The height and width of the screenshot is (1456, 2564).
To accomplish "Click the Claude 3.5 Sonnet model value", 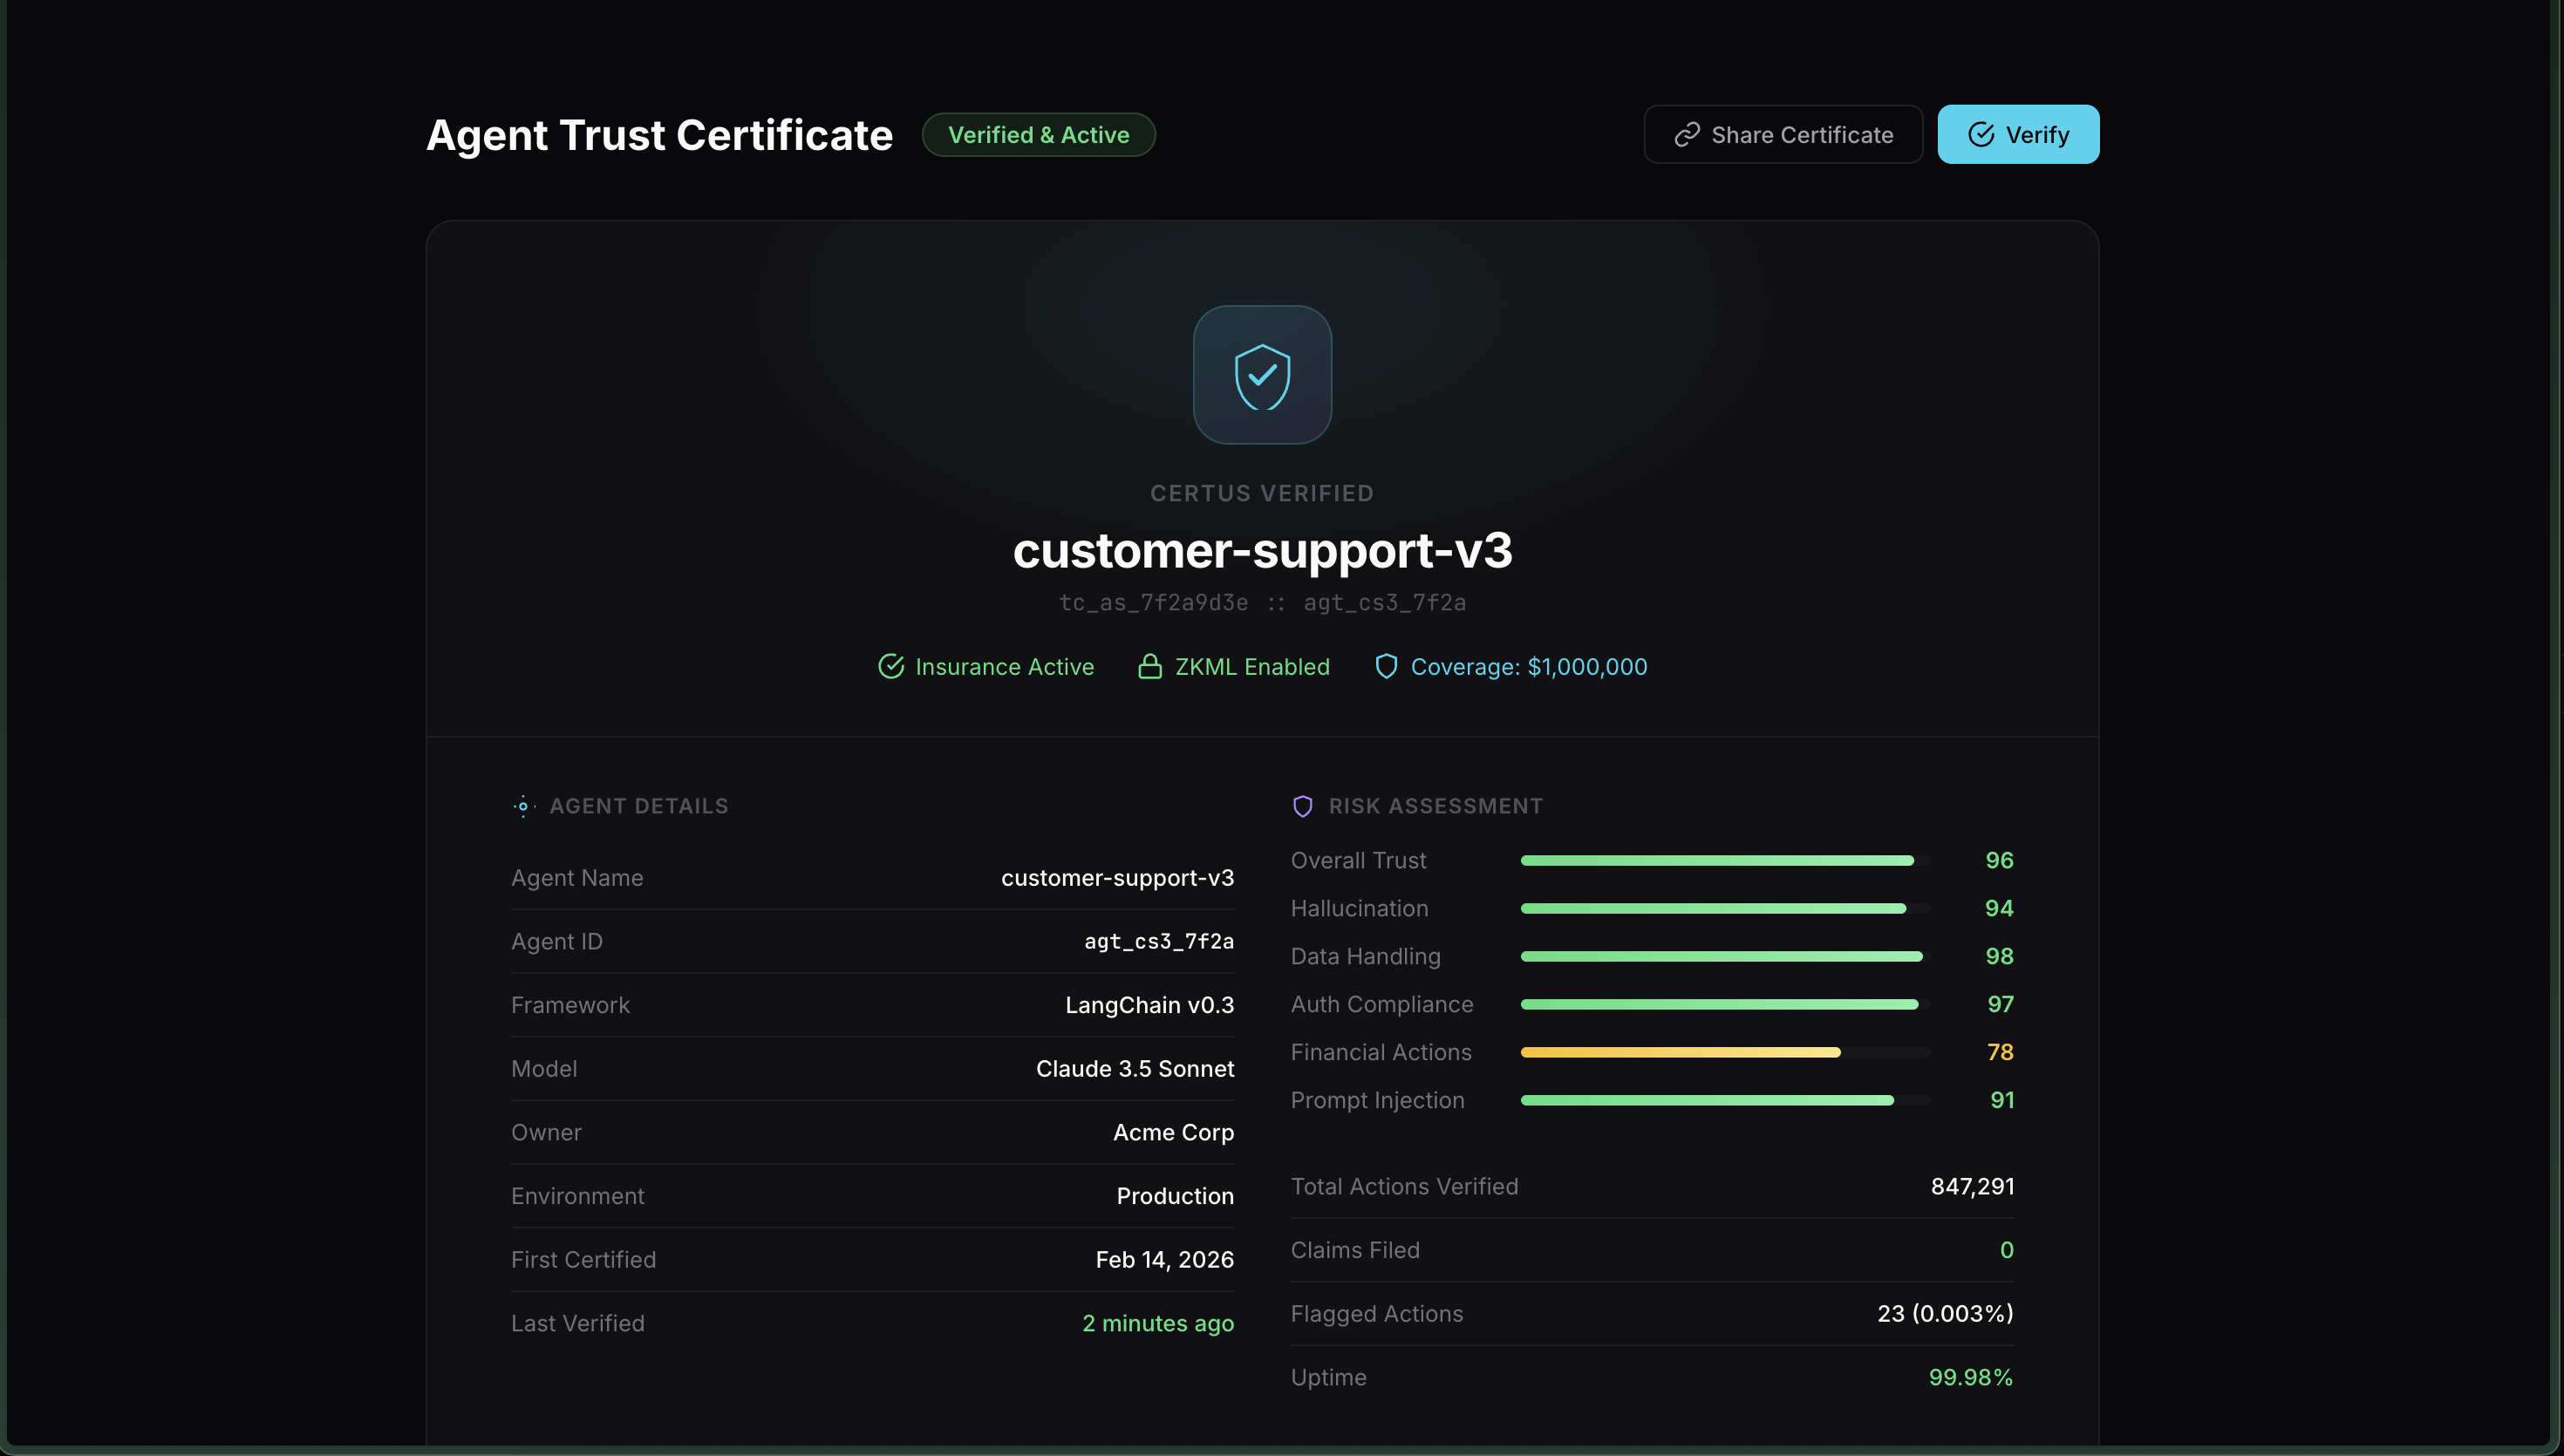I will coord(1134,1069).
